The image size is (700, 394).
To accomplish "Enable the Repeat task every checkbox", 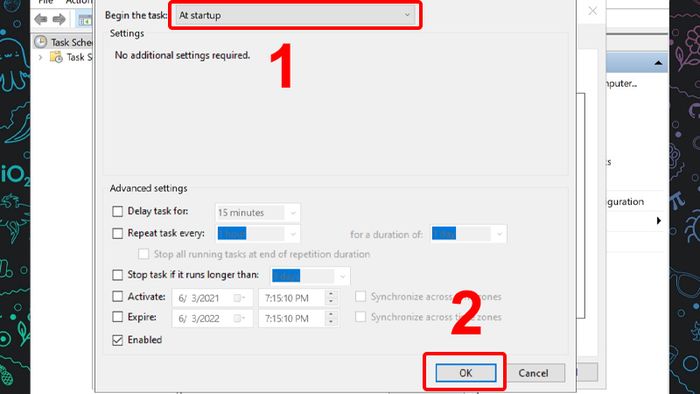I will pos(117,233).
